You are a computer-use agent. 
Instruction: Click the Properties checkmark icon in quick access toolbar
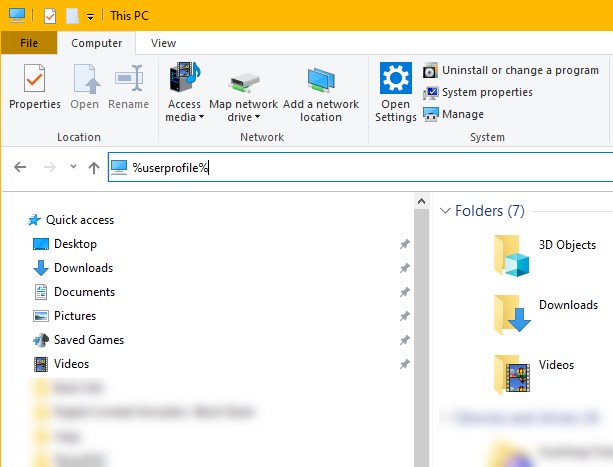pos(50,16)
